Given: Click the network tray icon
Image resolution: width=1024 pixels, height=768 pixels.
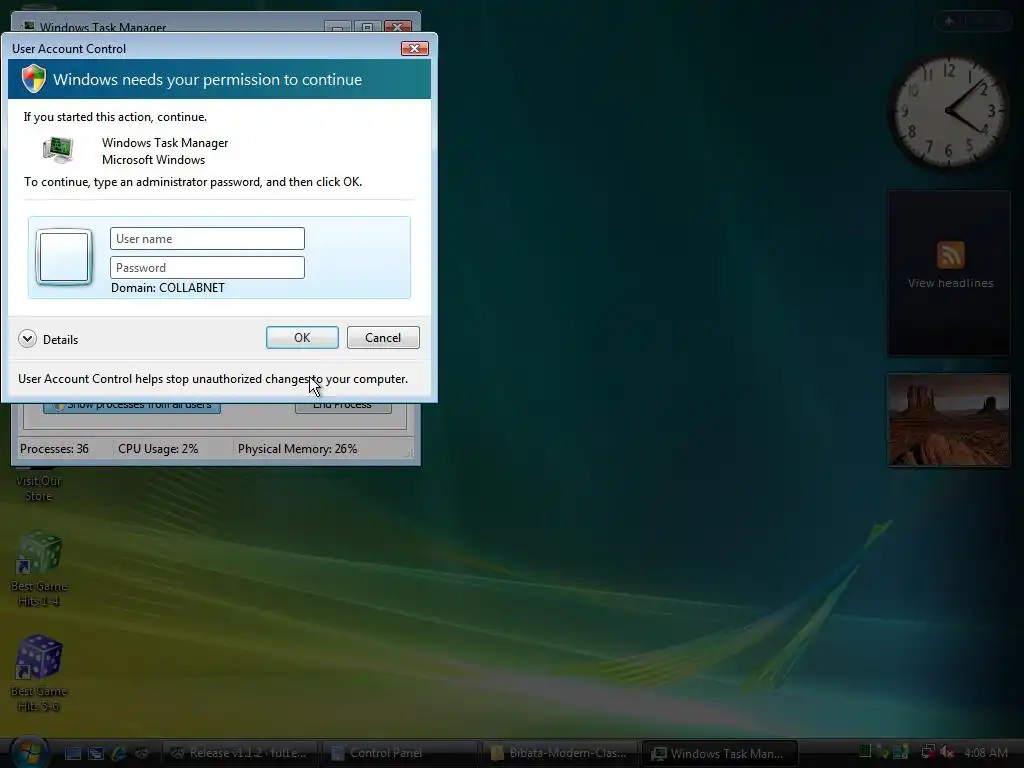Looking at the screenshot, I should [x=928, y=752].
